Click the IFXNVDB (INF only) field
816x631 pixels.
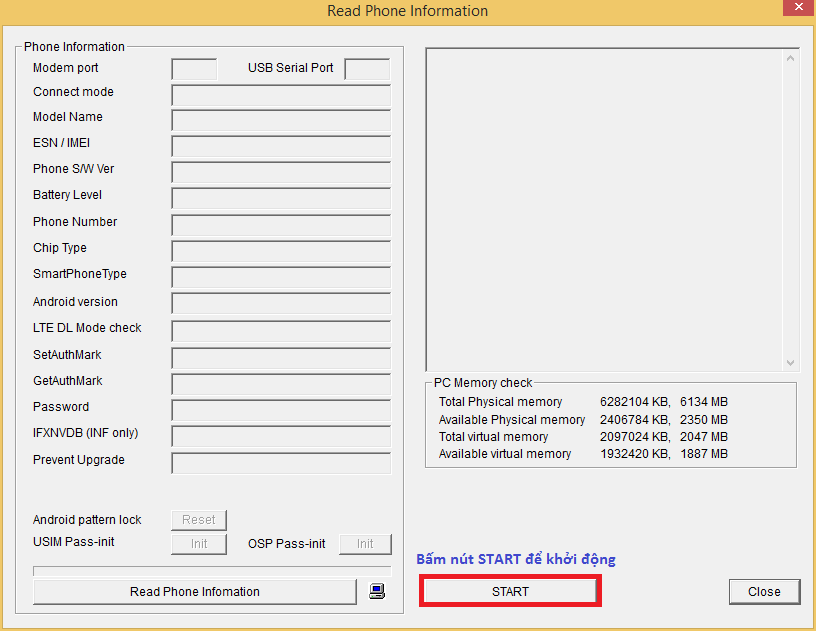pos(281,436)
